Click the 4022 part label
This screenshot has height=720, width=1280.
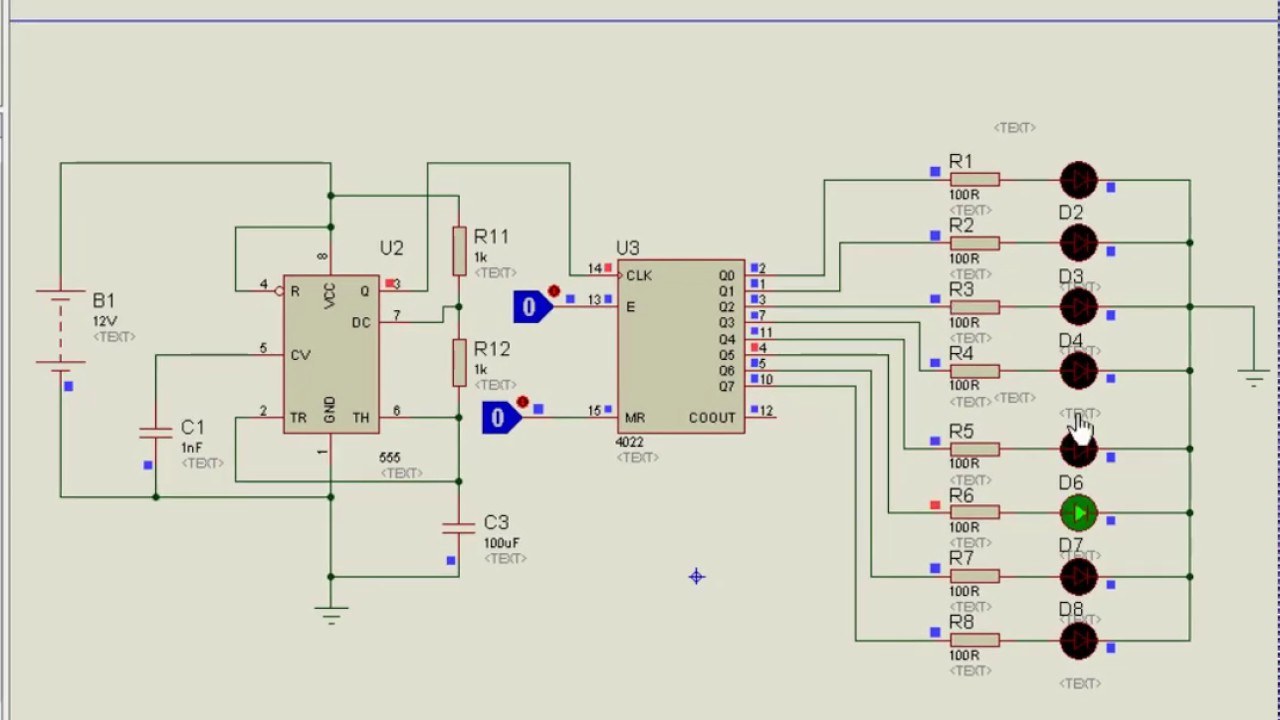[x=630, y=442]
